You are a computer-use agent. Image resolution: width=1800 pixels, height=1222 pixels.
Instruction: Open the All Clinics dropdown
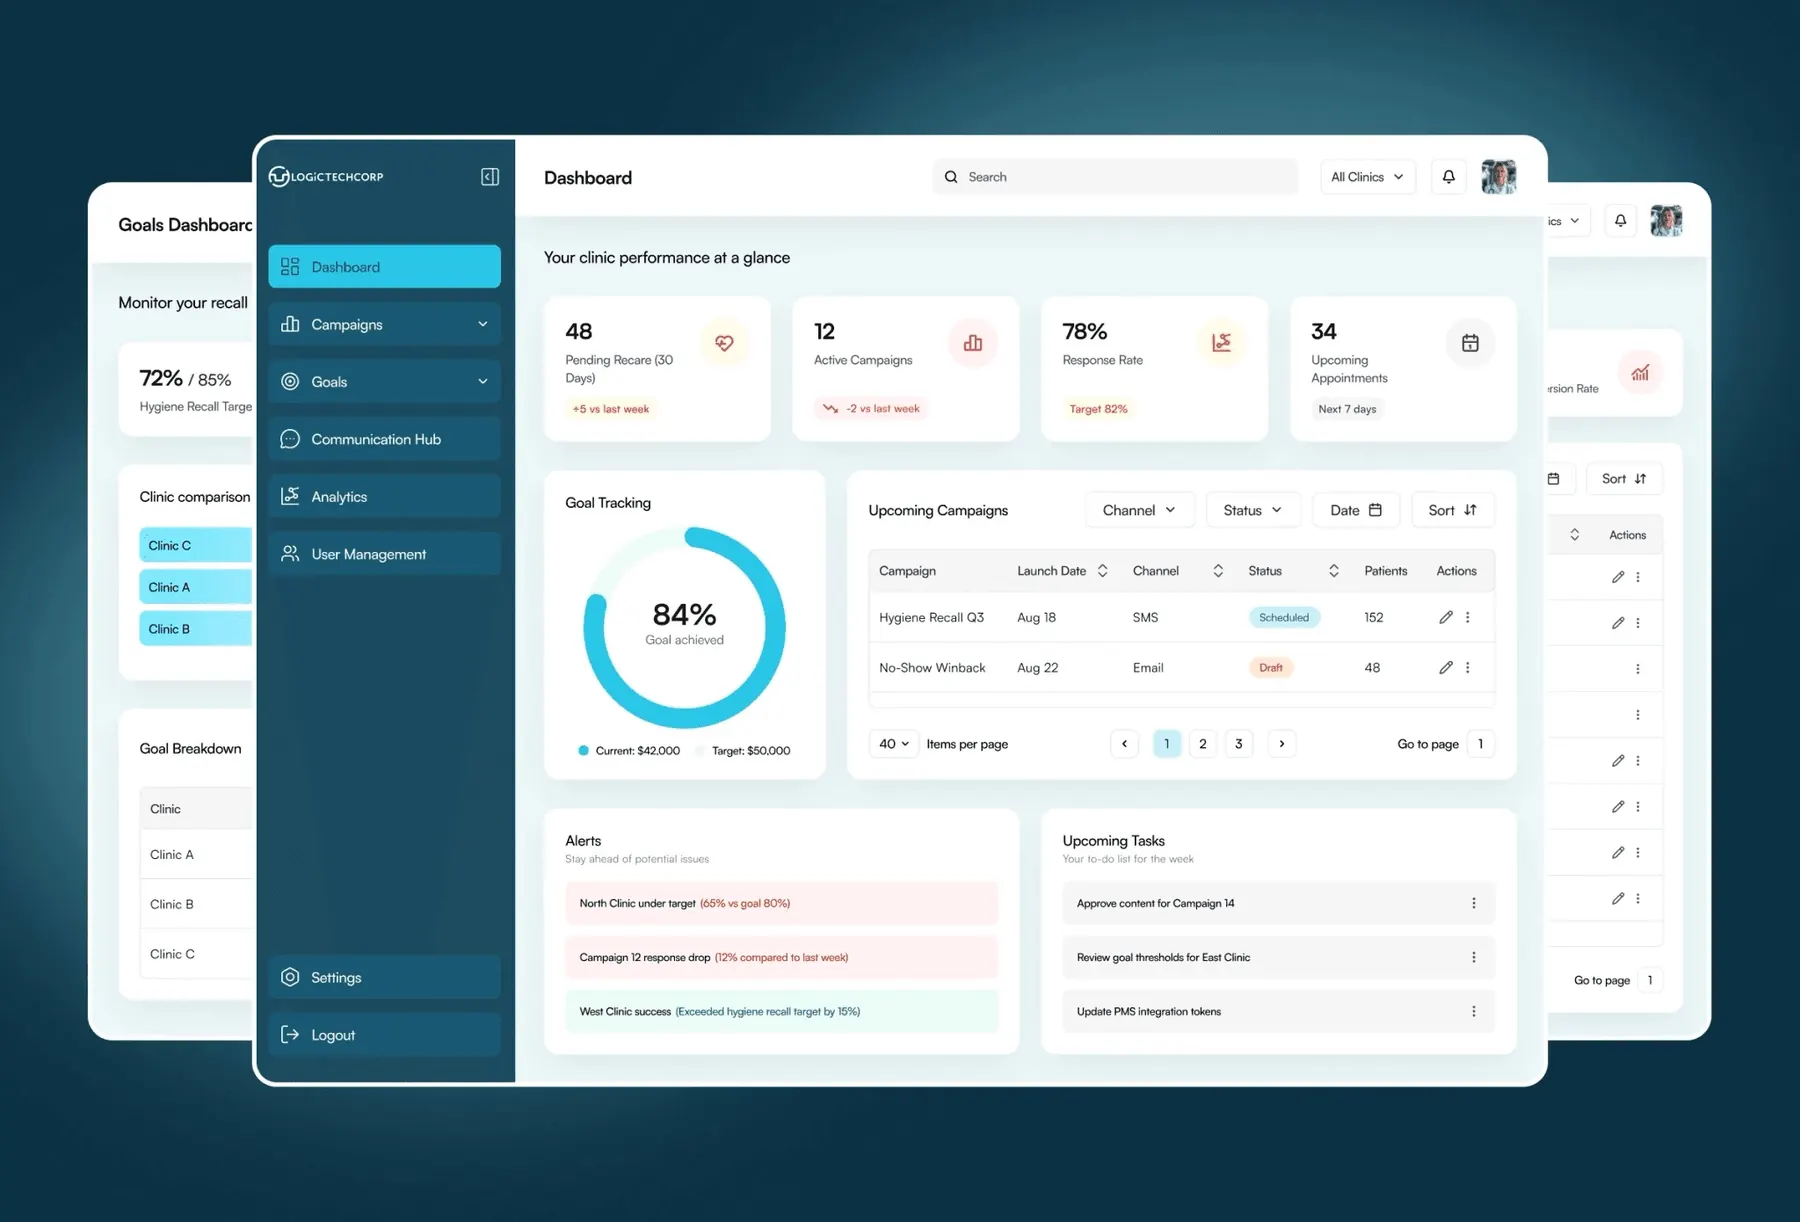(x=1367, y=177)
